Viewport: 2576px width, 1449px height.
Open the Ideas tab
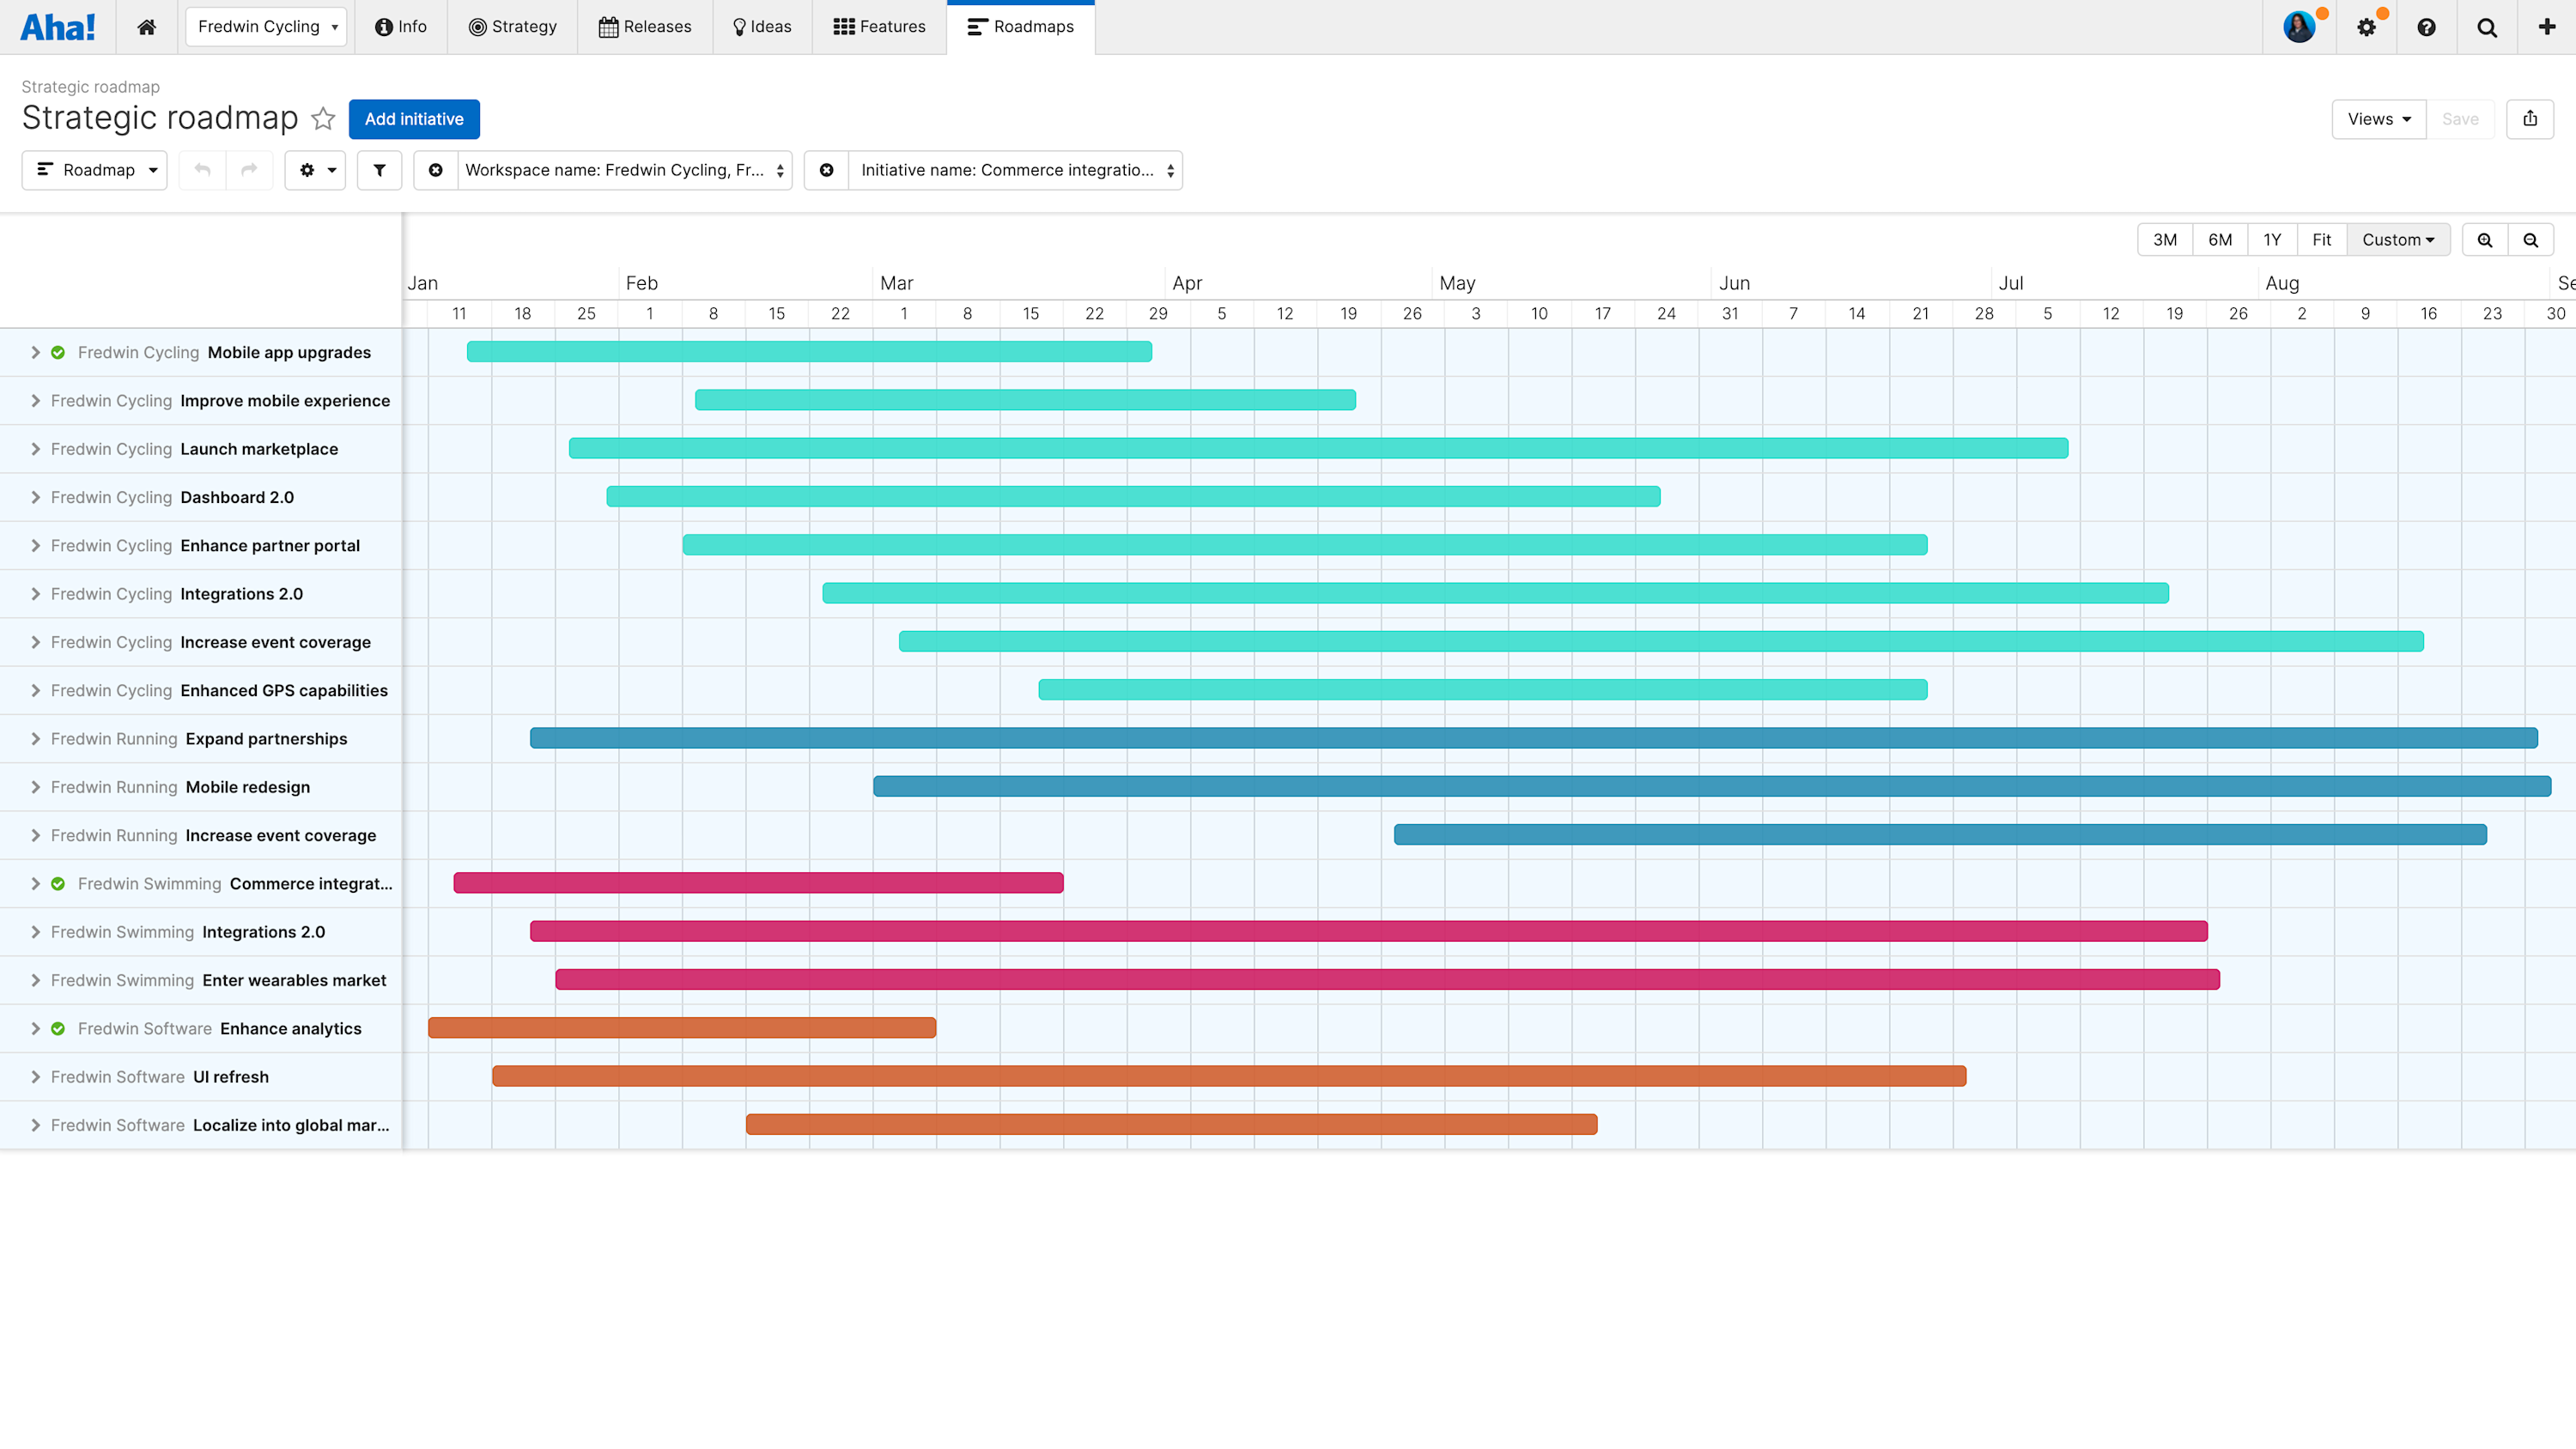761,27
